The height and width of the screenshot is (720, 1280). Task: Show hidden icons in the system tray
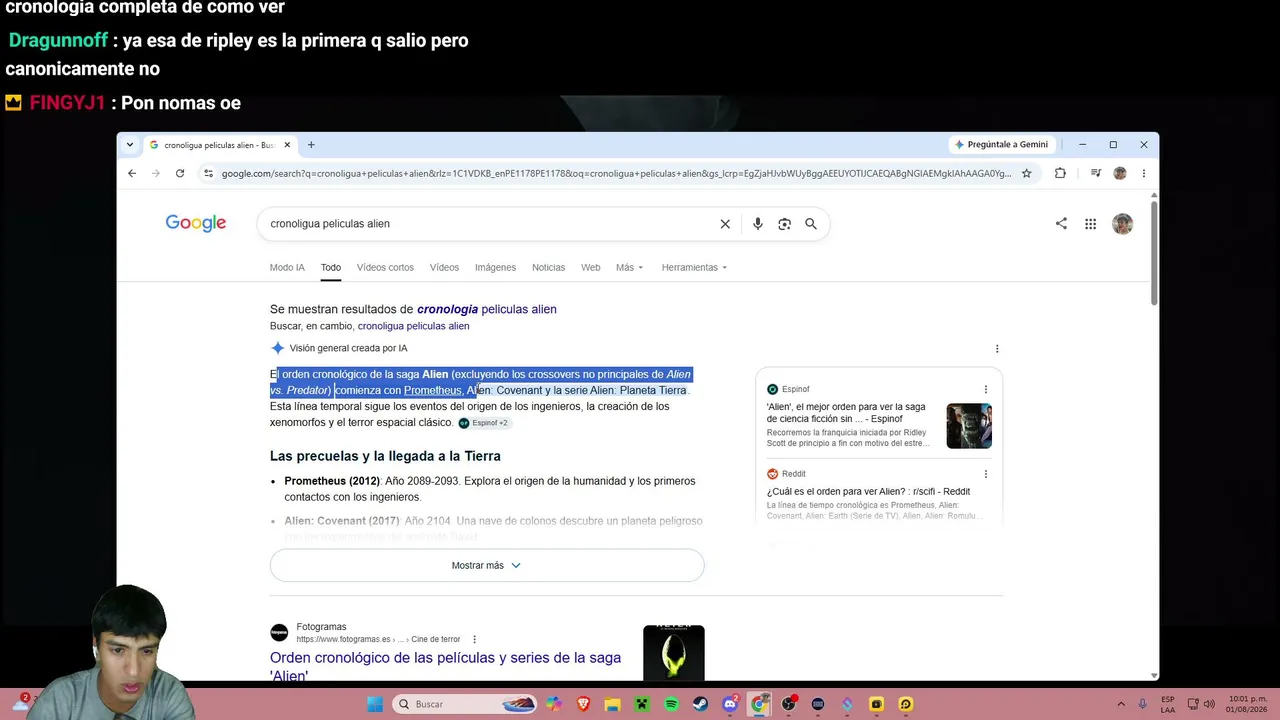coord(1120,704)
